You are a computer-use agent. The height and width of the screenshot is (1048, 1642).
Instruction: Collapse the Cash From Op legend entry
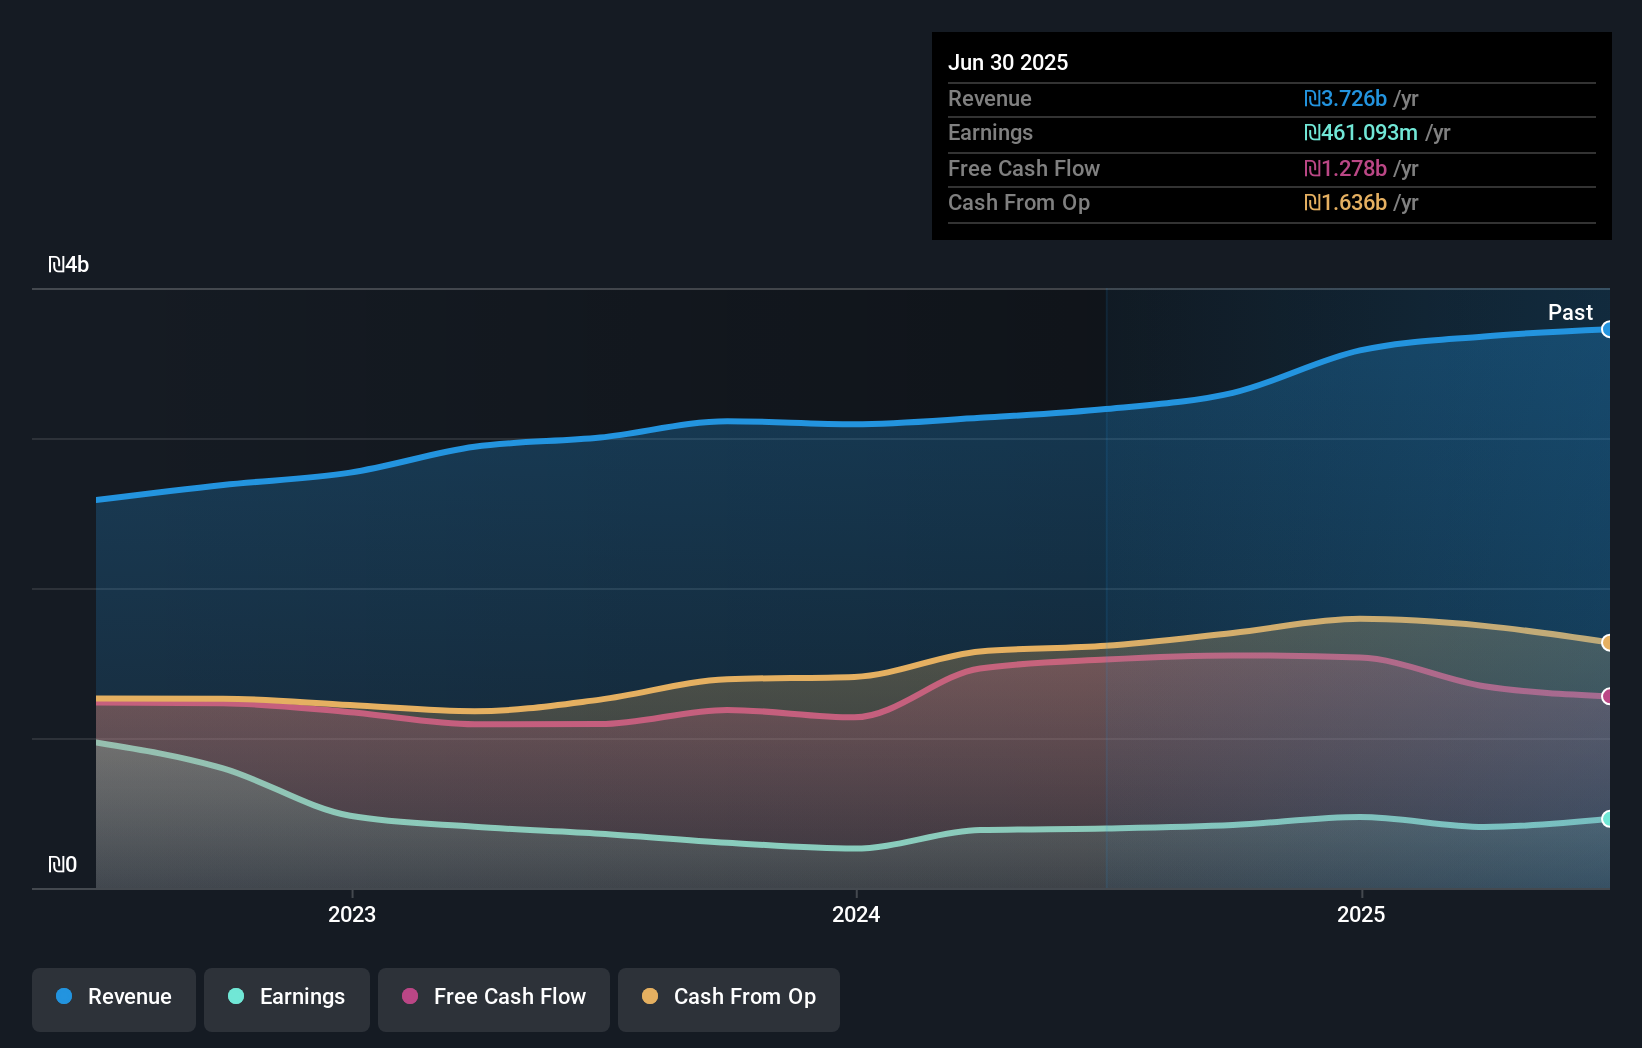pyautogui.click(x=728, y=997)
